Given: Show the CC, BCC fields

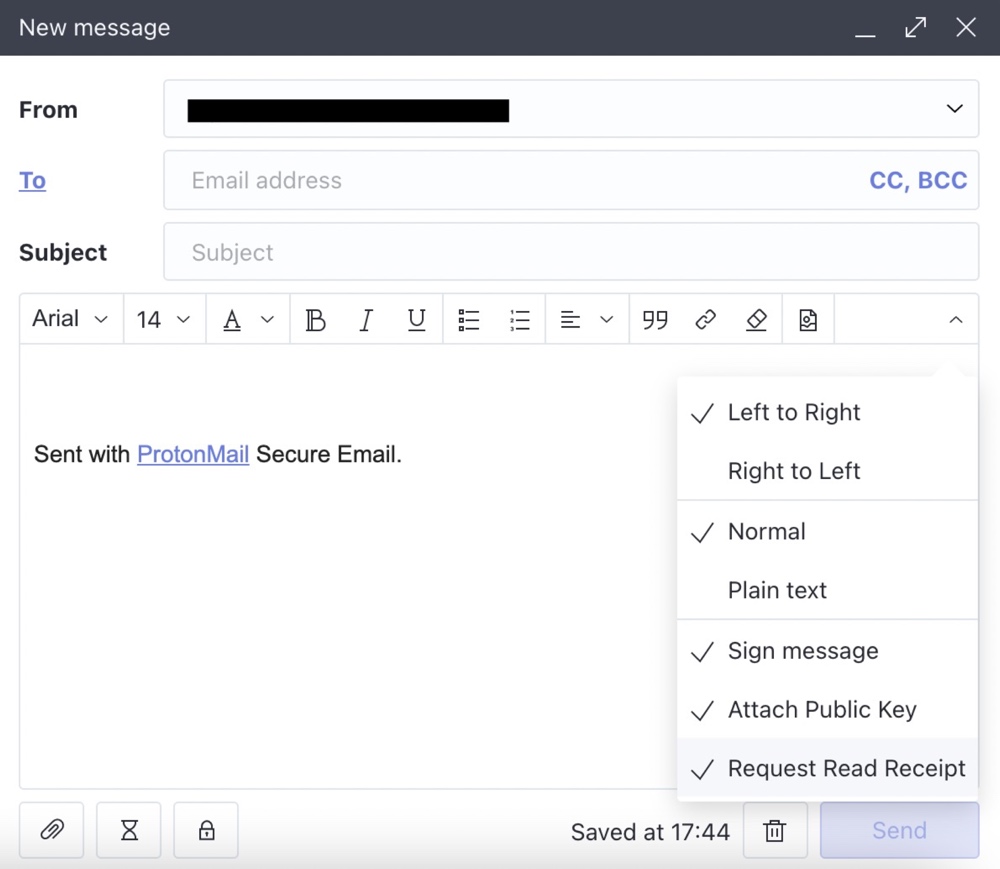Looking at the screenshot, I should [x=918, y=180].
